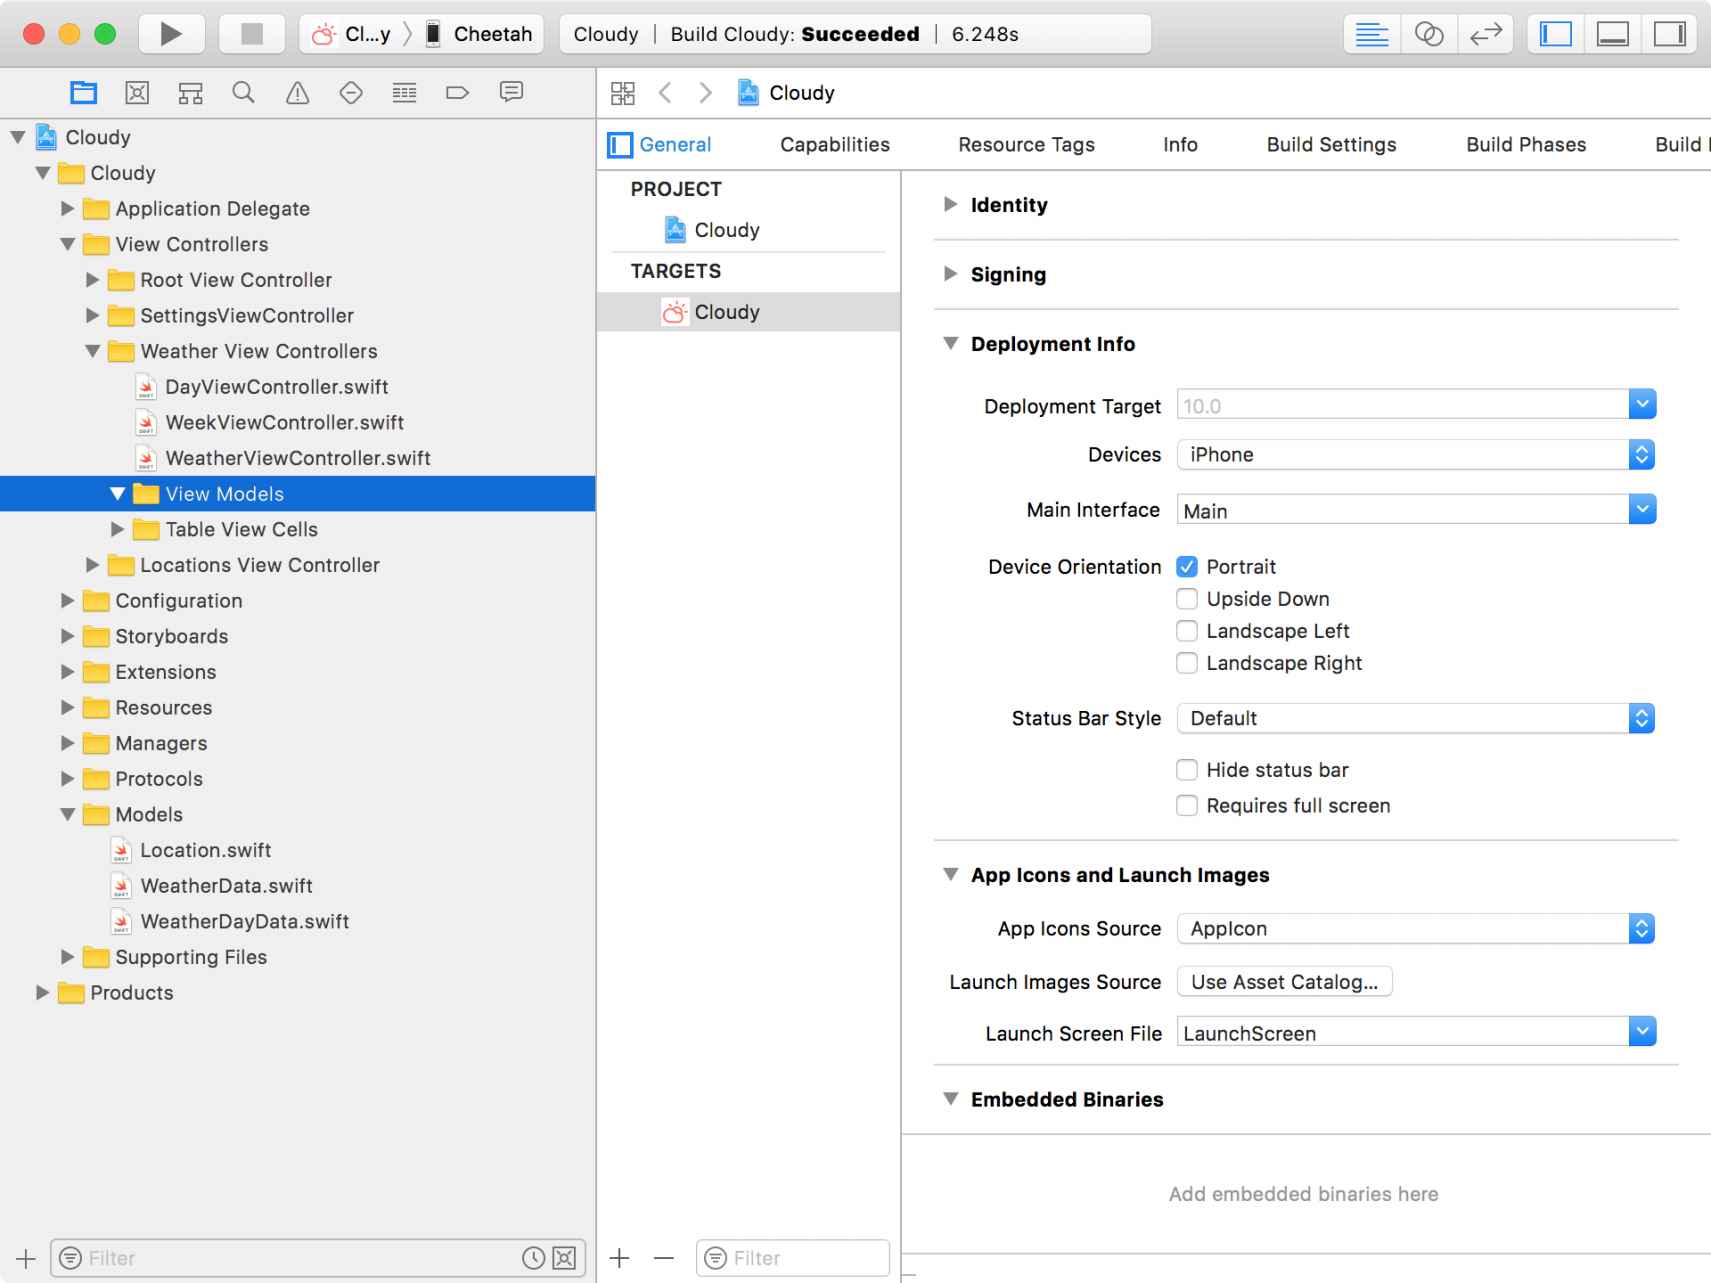Enable Landscape Left orientation
1711x1283 pixels.
1187,631
